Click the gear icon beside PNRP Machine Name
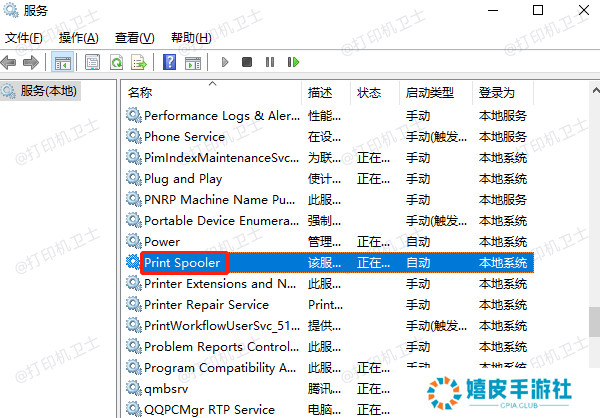The height and width of the screenshot is (418, 600). [x=134, y=199]
